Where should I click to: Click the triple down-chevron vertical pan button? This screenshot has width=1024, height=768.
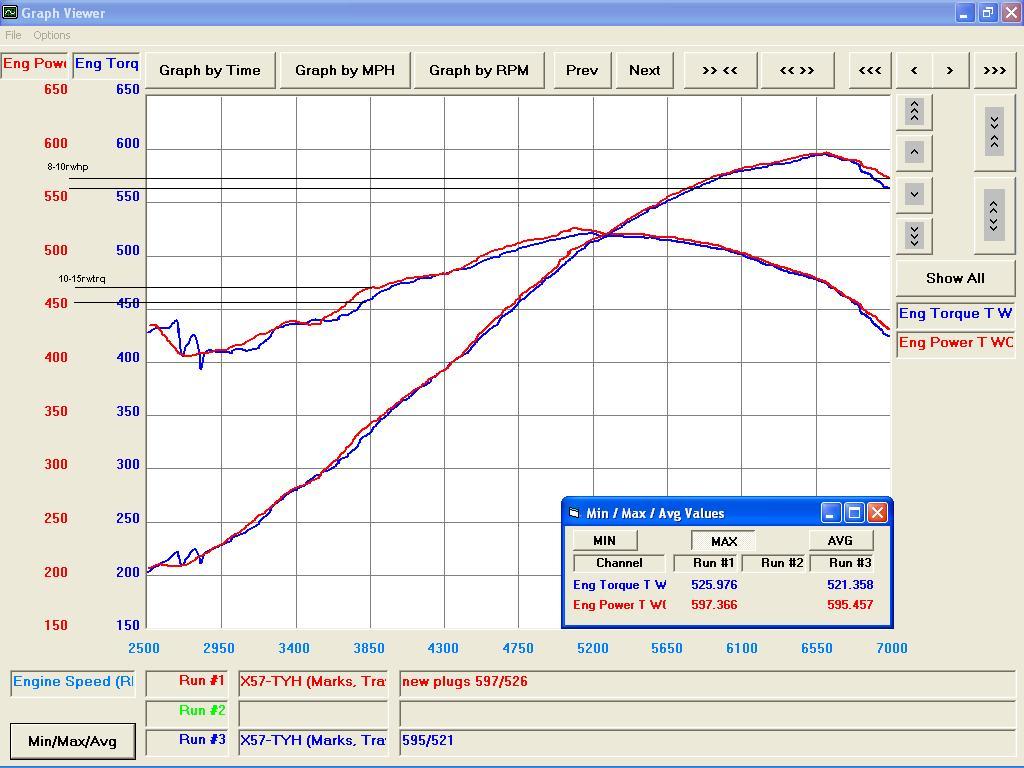click(x=914, y=236)
